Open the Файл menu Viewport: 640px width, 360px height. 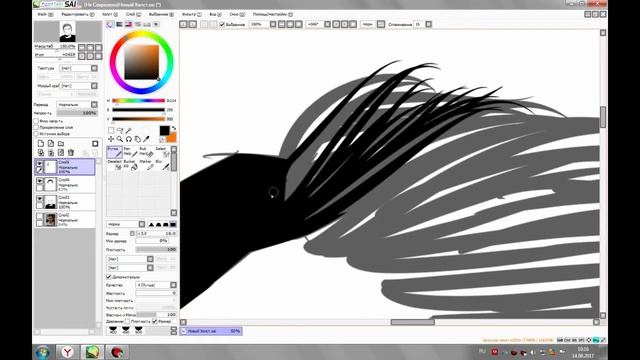(x=45, y=14)
